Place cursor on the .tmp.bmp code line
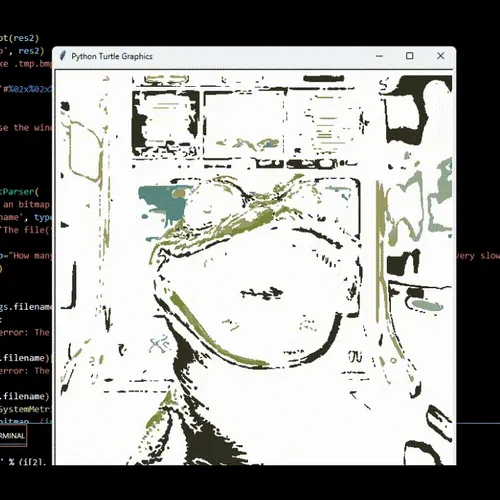 (x=26, y=64)
